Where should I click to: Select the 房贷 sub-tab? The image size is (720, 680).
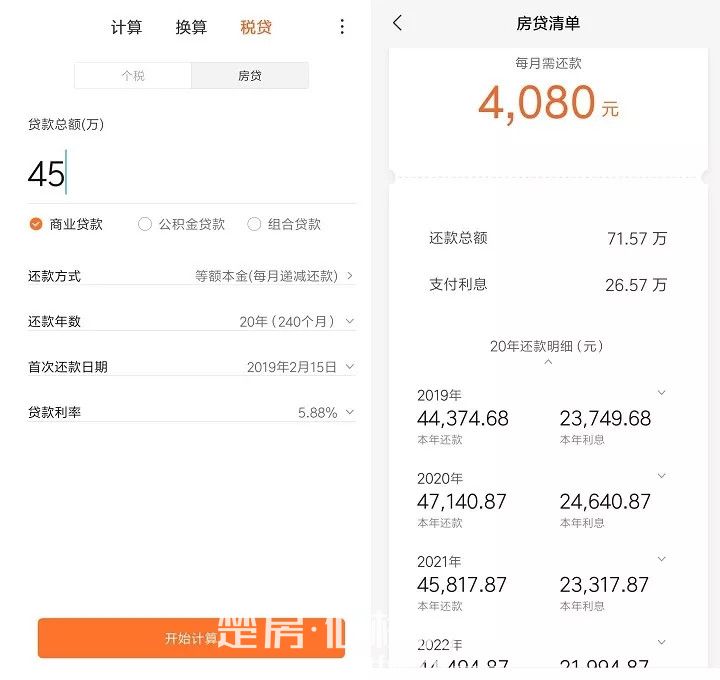[250, 75]
